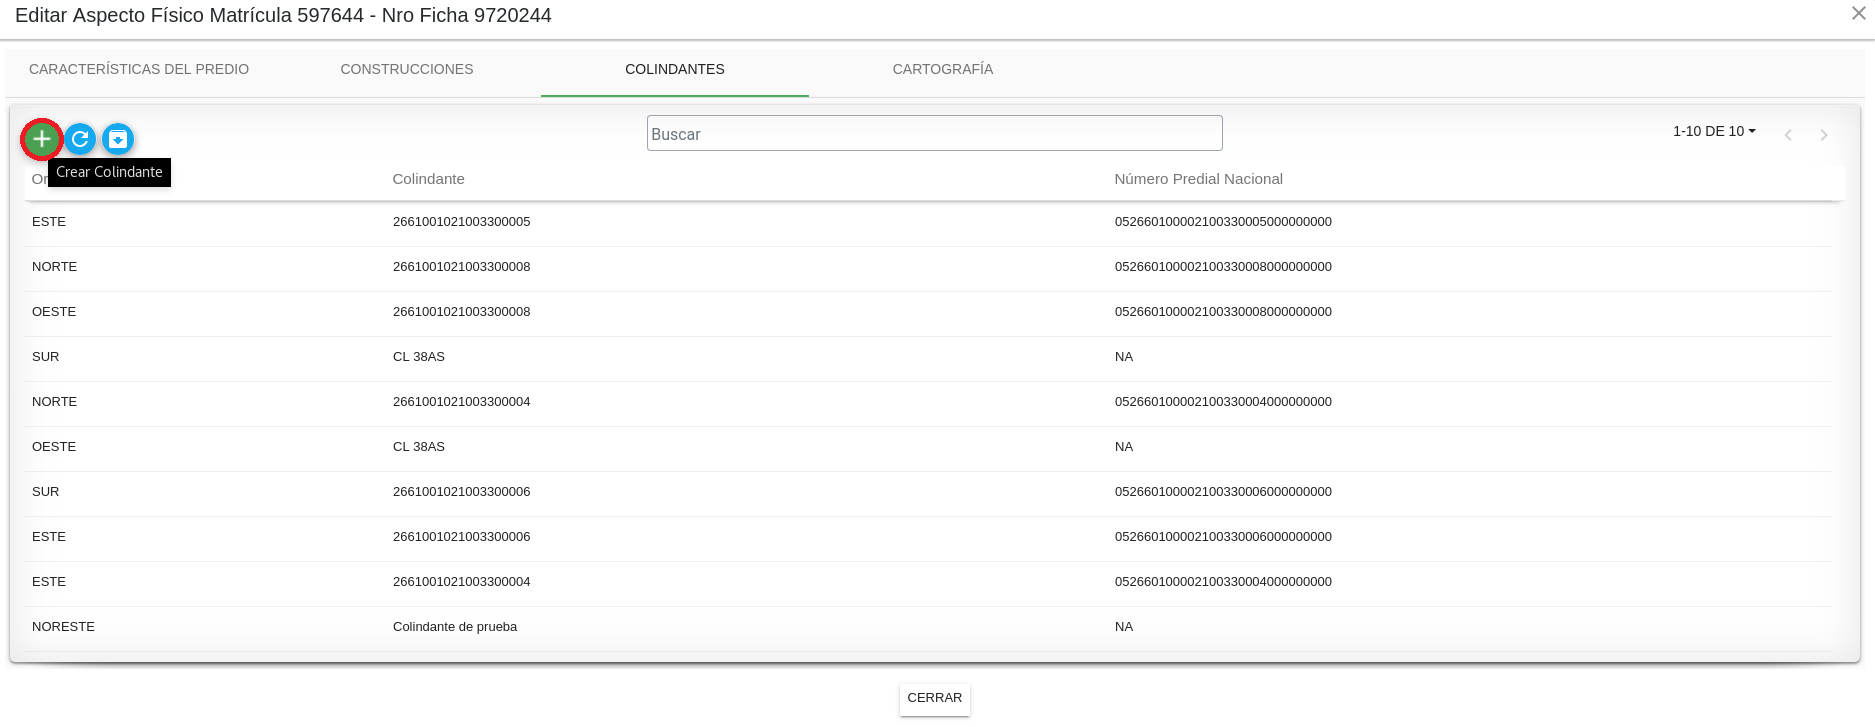Select colindante 2661001021003300005
This screenshot has width=1875, height=727.
tap(461, 222)
